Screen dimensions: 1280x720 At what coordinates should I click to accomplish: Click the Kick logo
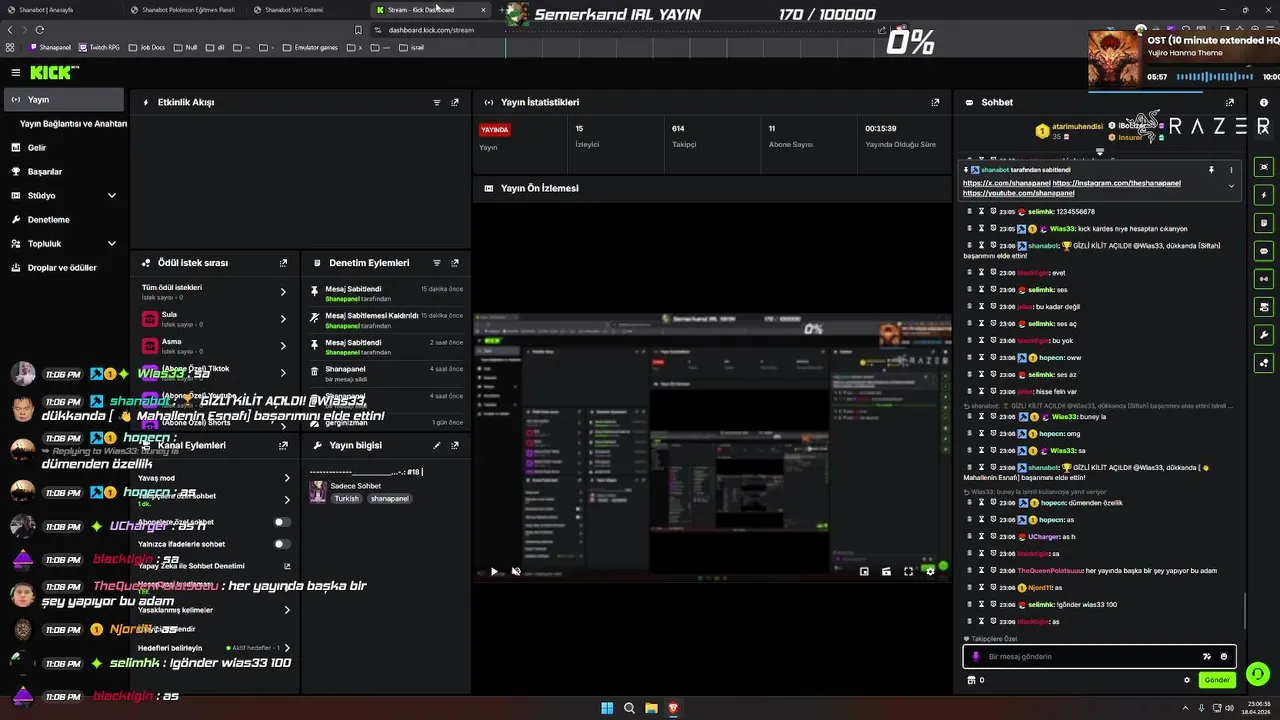pyautogui.click(x=52, y=72)
